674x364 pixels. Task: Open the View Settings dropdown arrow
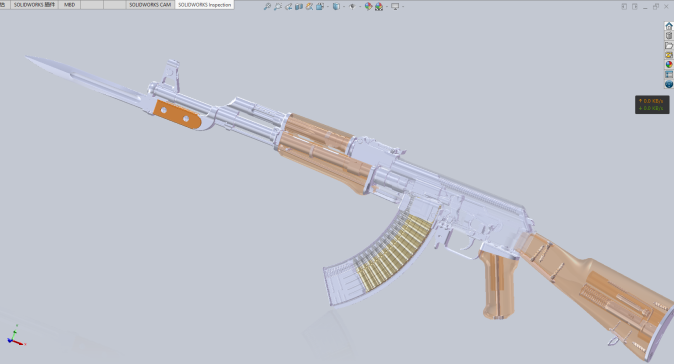coord(403,6)
